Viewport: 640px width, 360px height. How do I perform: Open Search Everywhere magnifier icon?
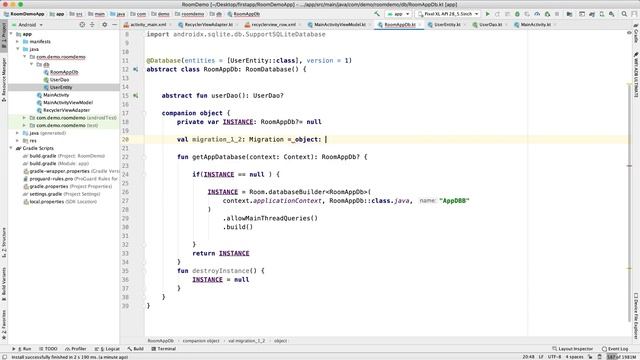click(x=624, y=14)
